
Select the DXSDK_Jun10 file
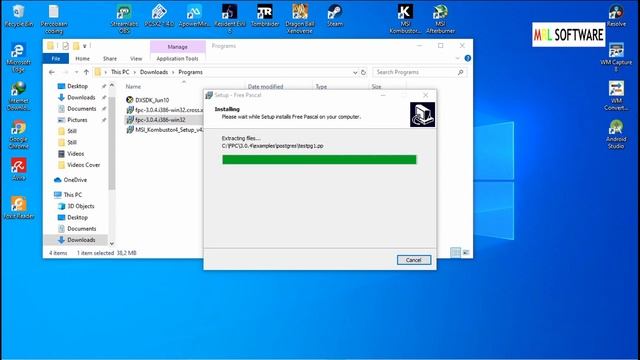tap(152, 100)
